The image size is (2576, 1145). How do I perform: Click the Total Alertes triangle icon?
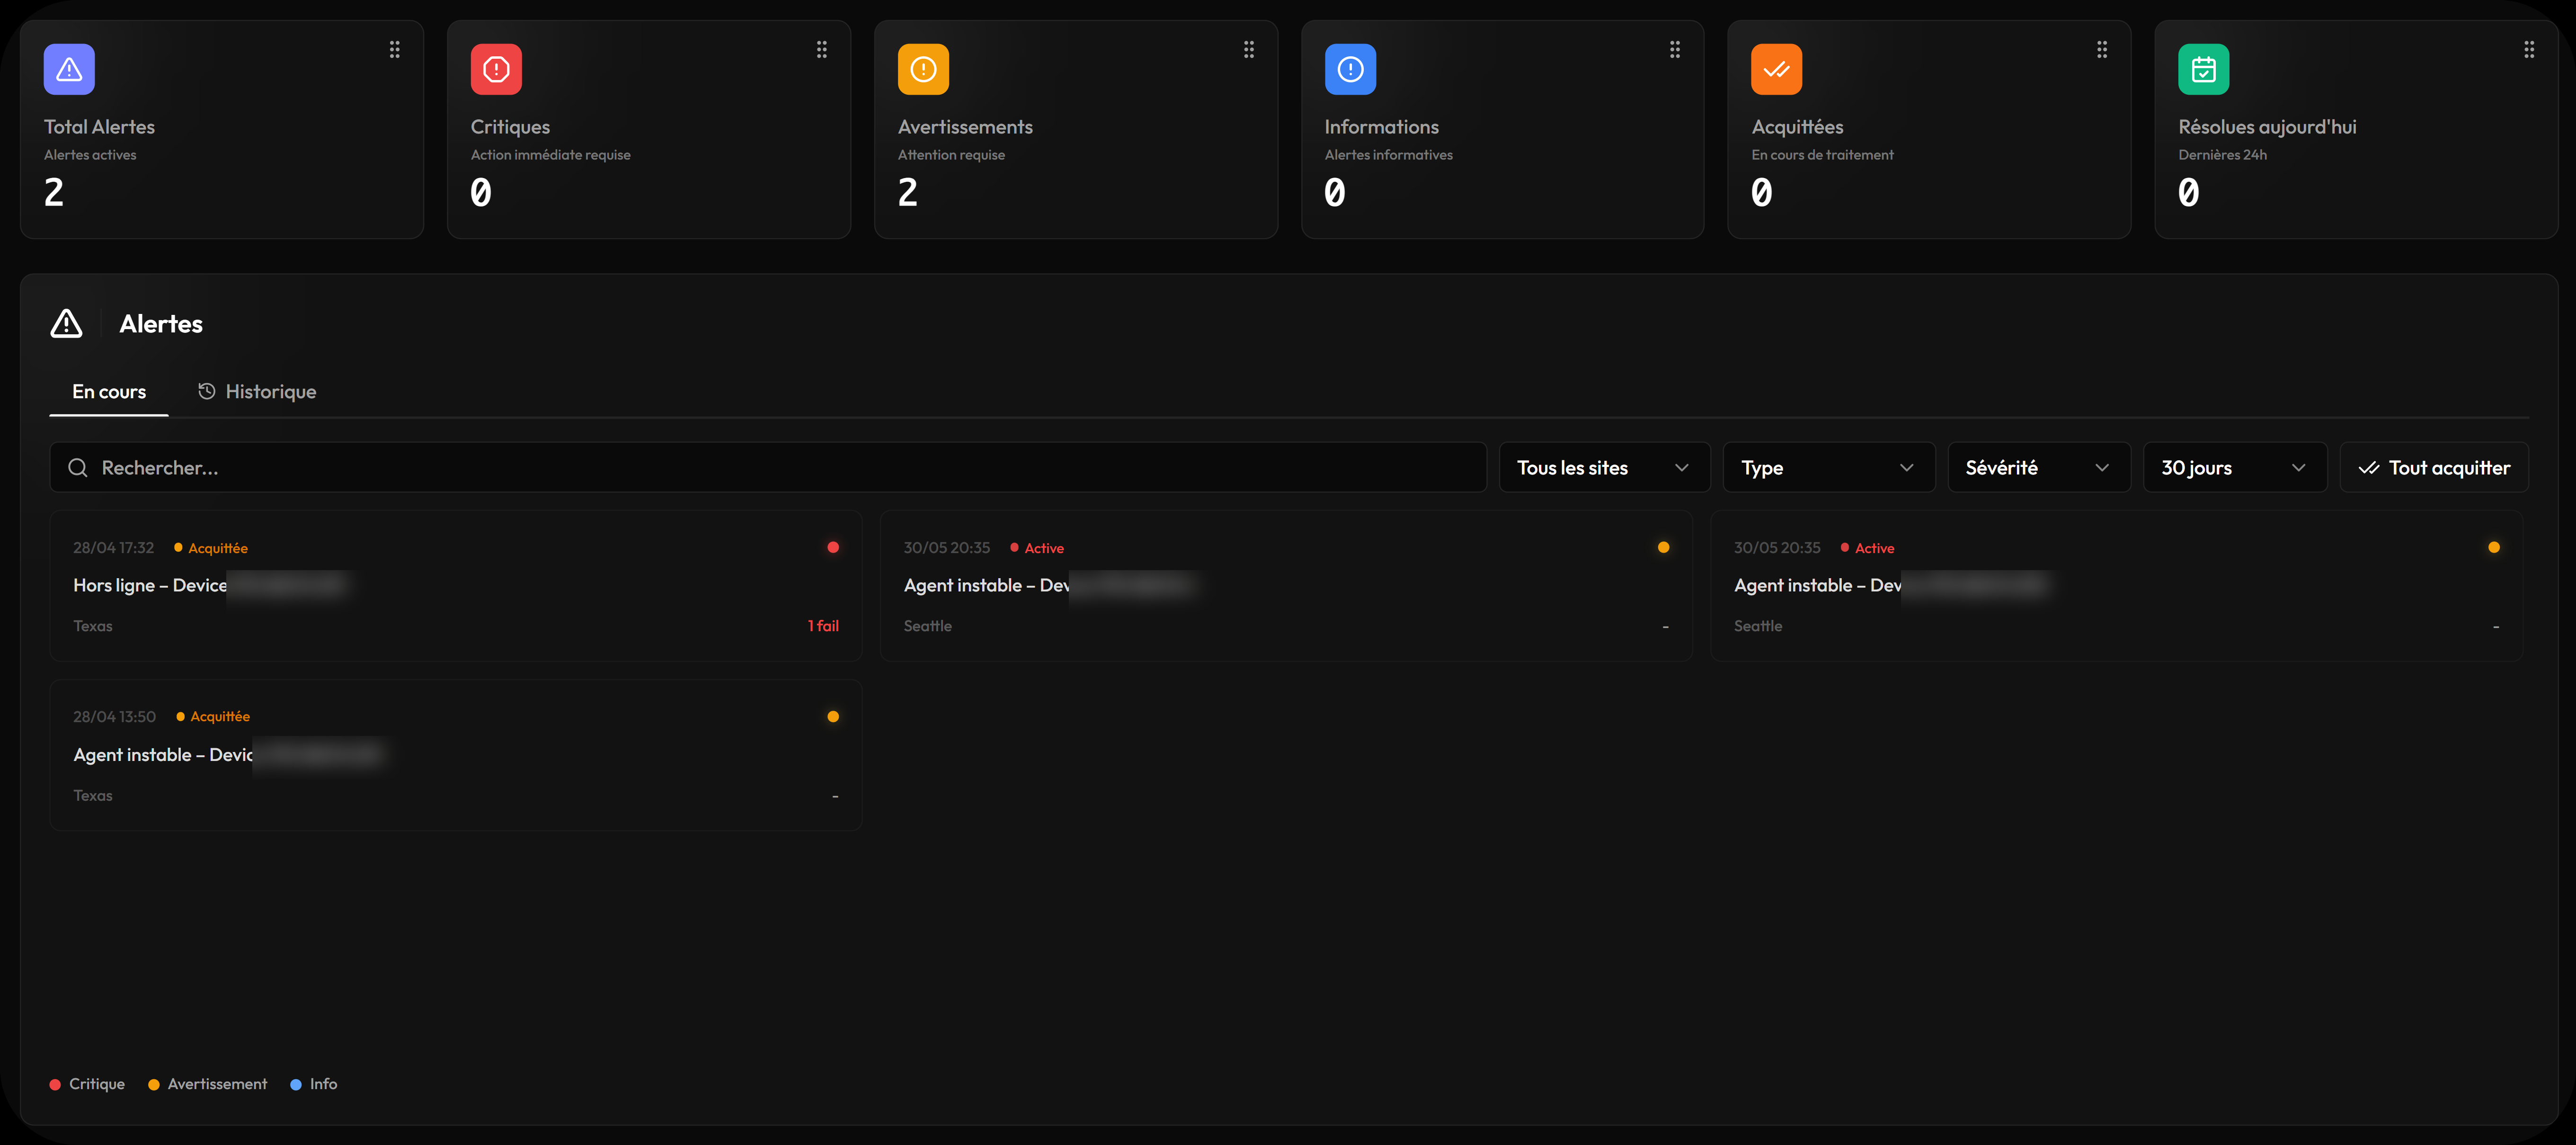[69, 69]
